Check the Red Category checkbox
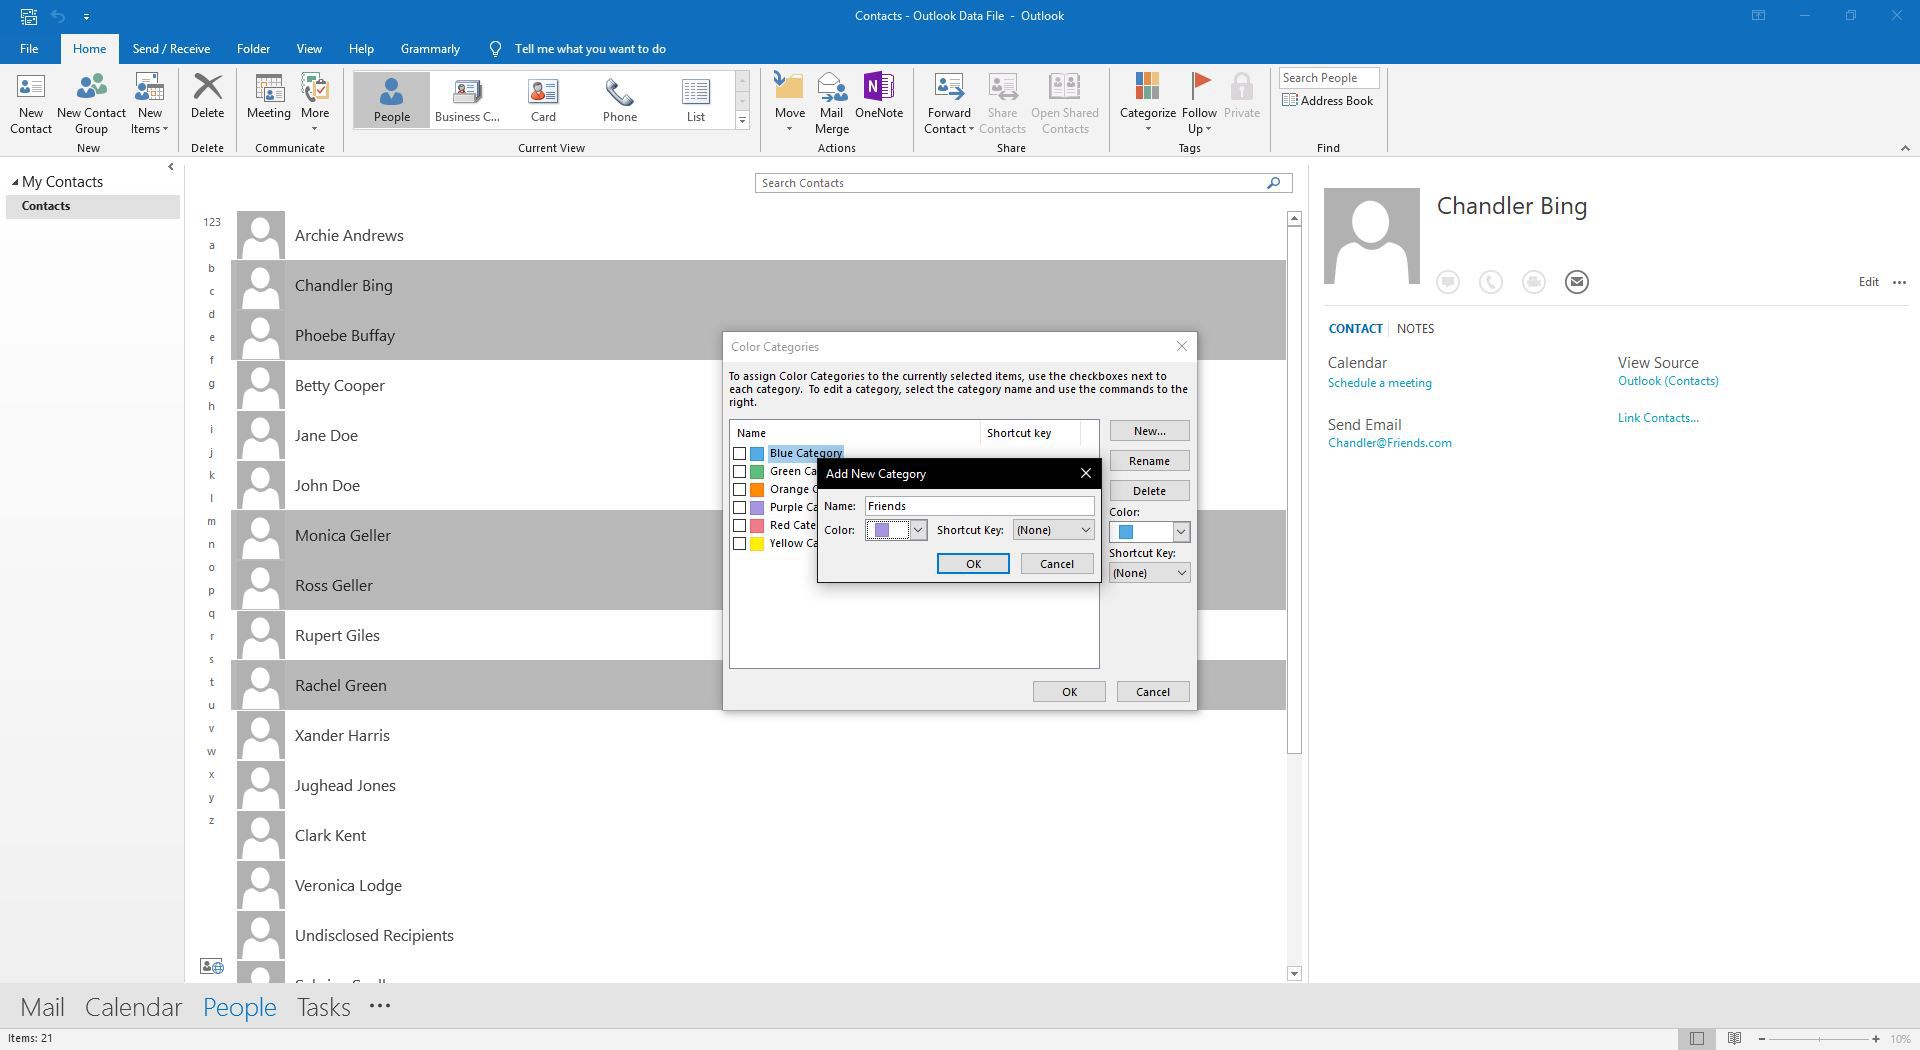This screenshot has width=1920, height=1050. pos(740,526)
